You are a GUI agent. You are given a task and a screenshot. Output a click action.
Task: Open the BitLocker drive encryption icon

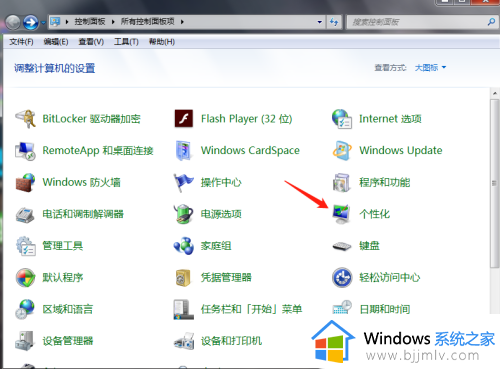(x=25, y=119)
